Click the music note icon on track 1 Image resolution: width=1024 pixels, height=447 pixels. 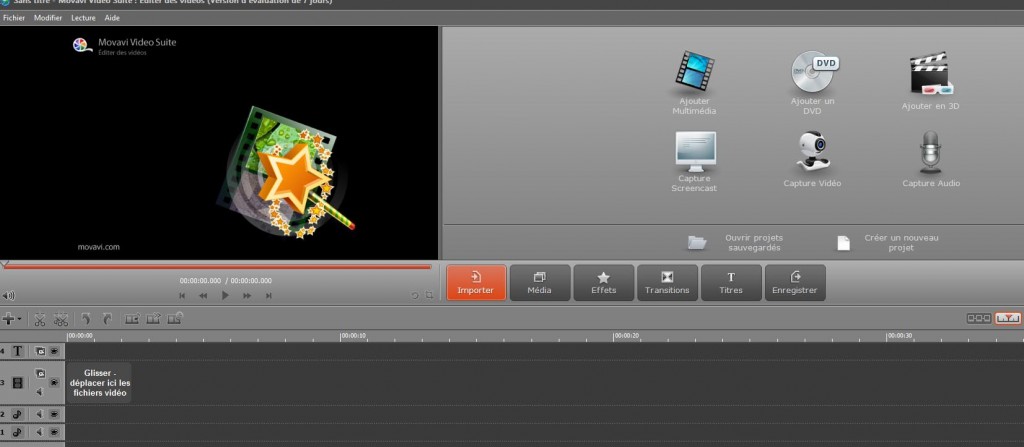18,432
